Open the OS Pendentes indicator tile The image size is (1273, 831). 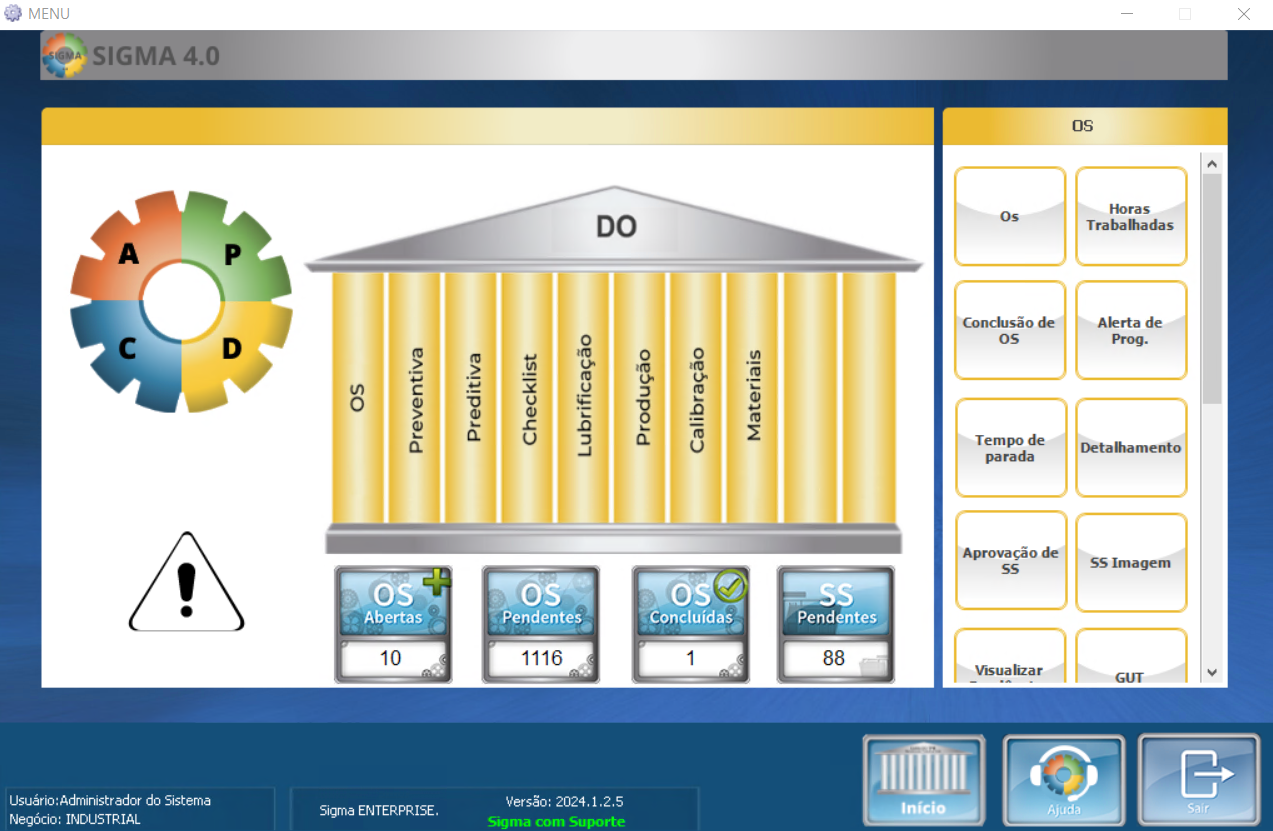tap(541, 625)
